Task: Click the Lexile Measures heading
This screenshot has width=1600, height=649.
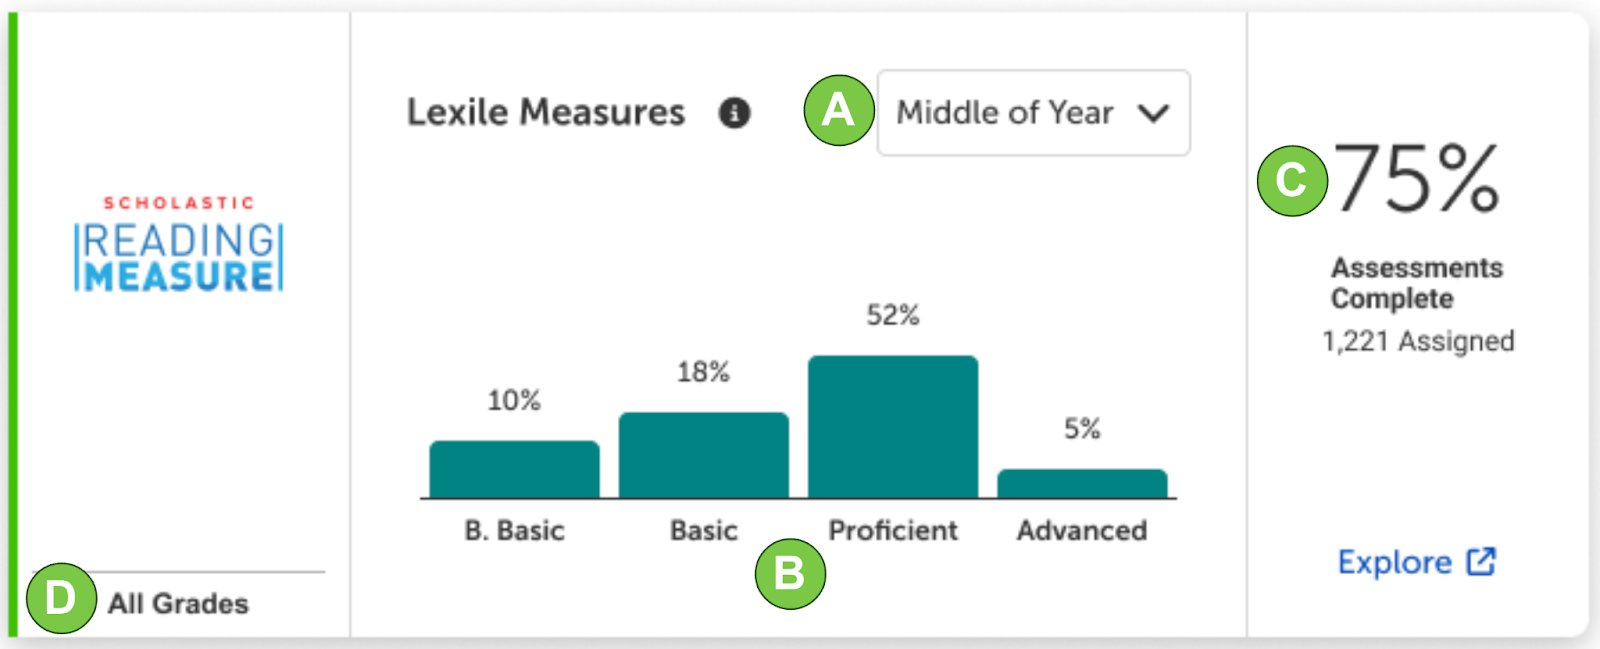Action: [546, 112]
